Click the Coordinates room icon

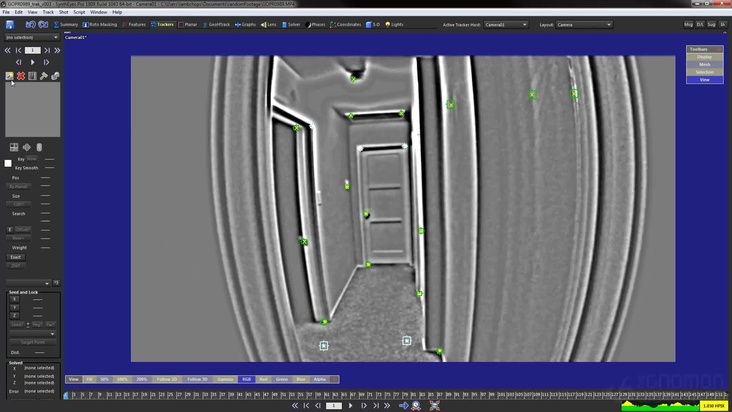click(346, 24)
